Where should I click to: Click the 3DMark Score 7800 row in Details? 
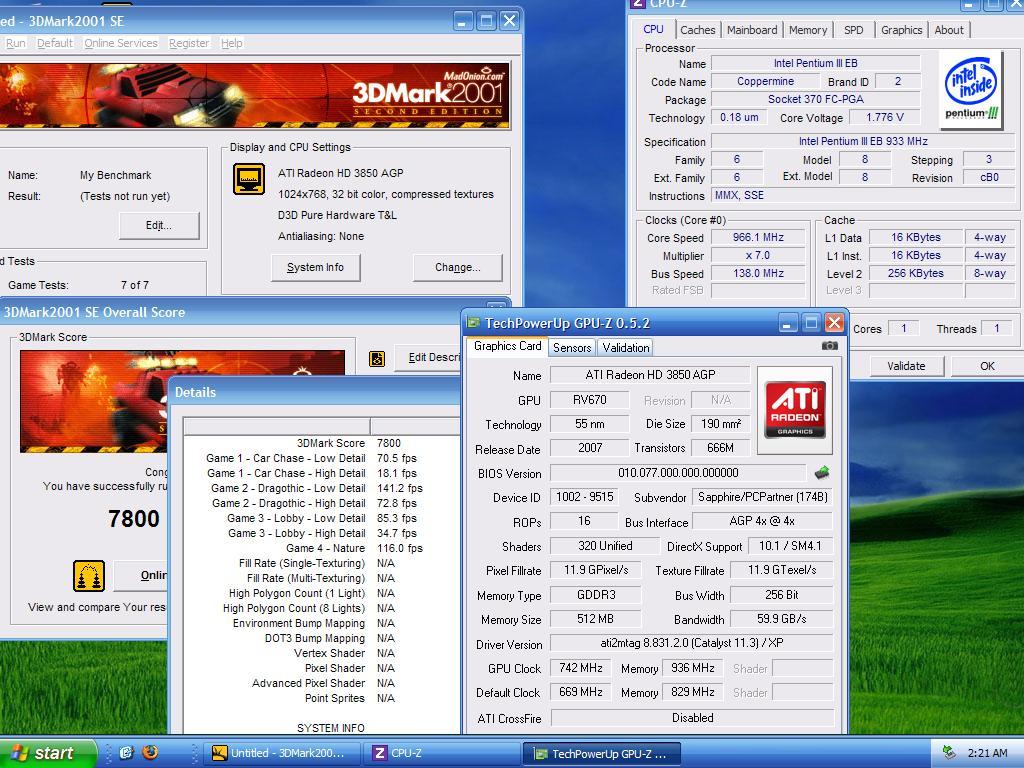click(x=321, y=443)
